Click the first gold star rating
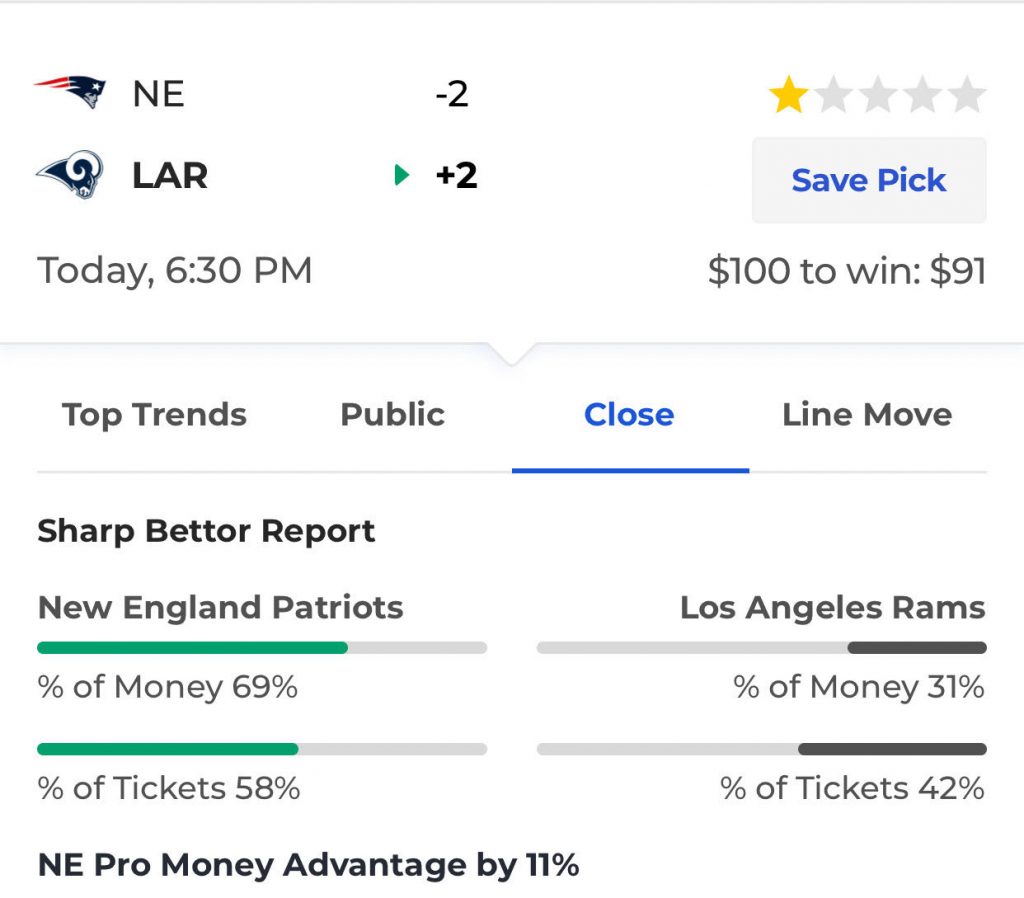This screenshot has height=898, width=1024. 789,96
